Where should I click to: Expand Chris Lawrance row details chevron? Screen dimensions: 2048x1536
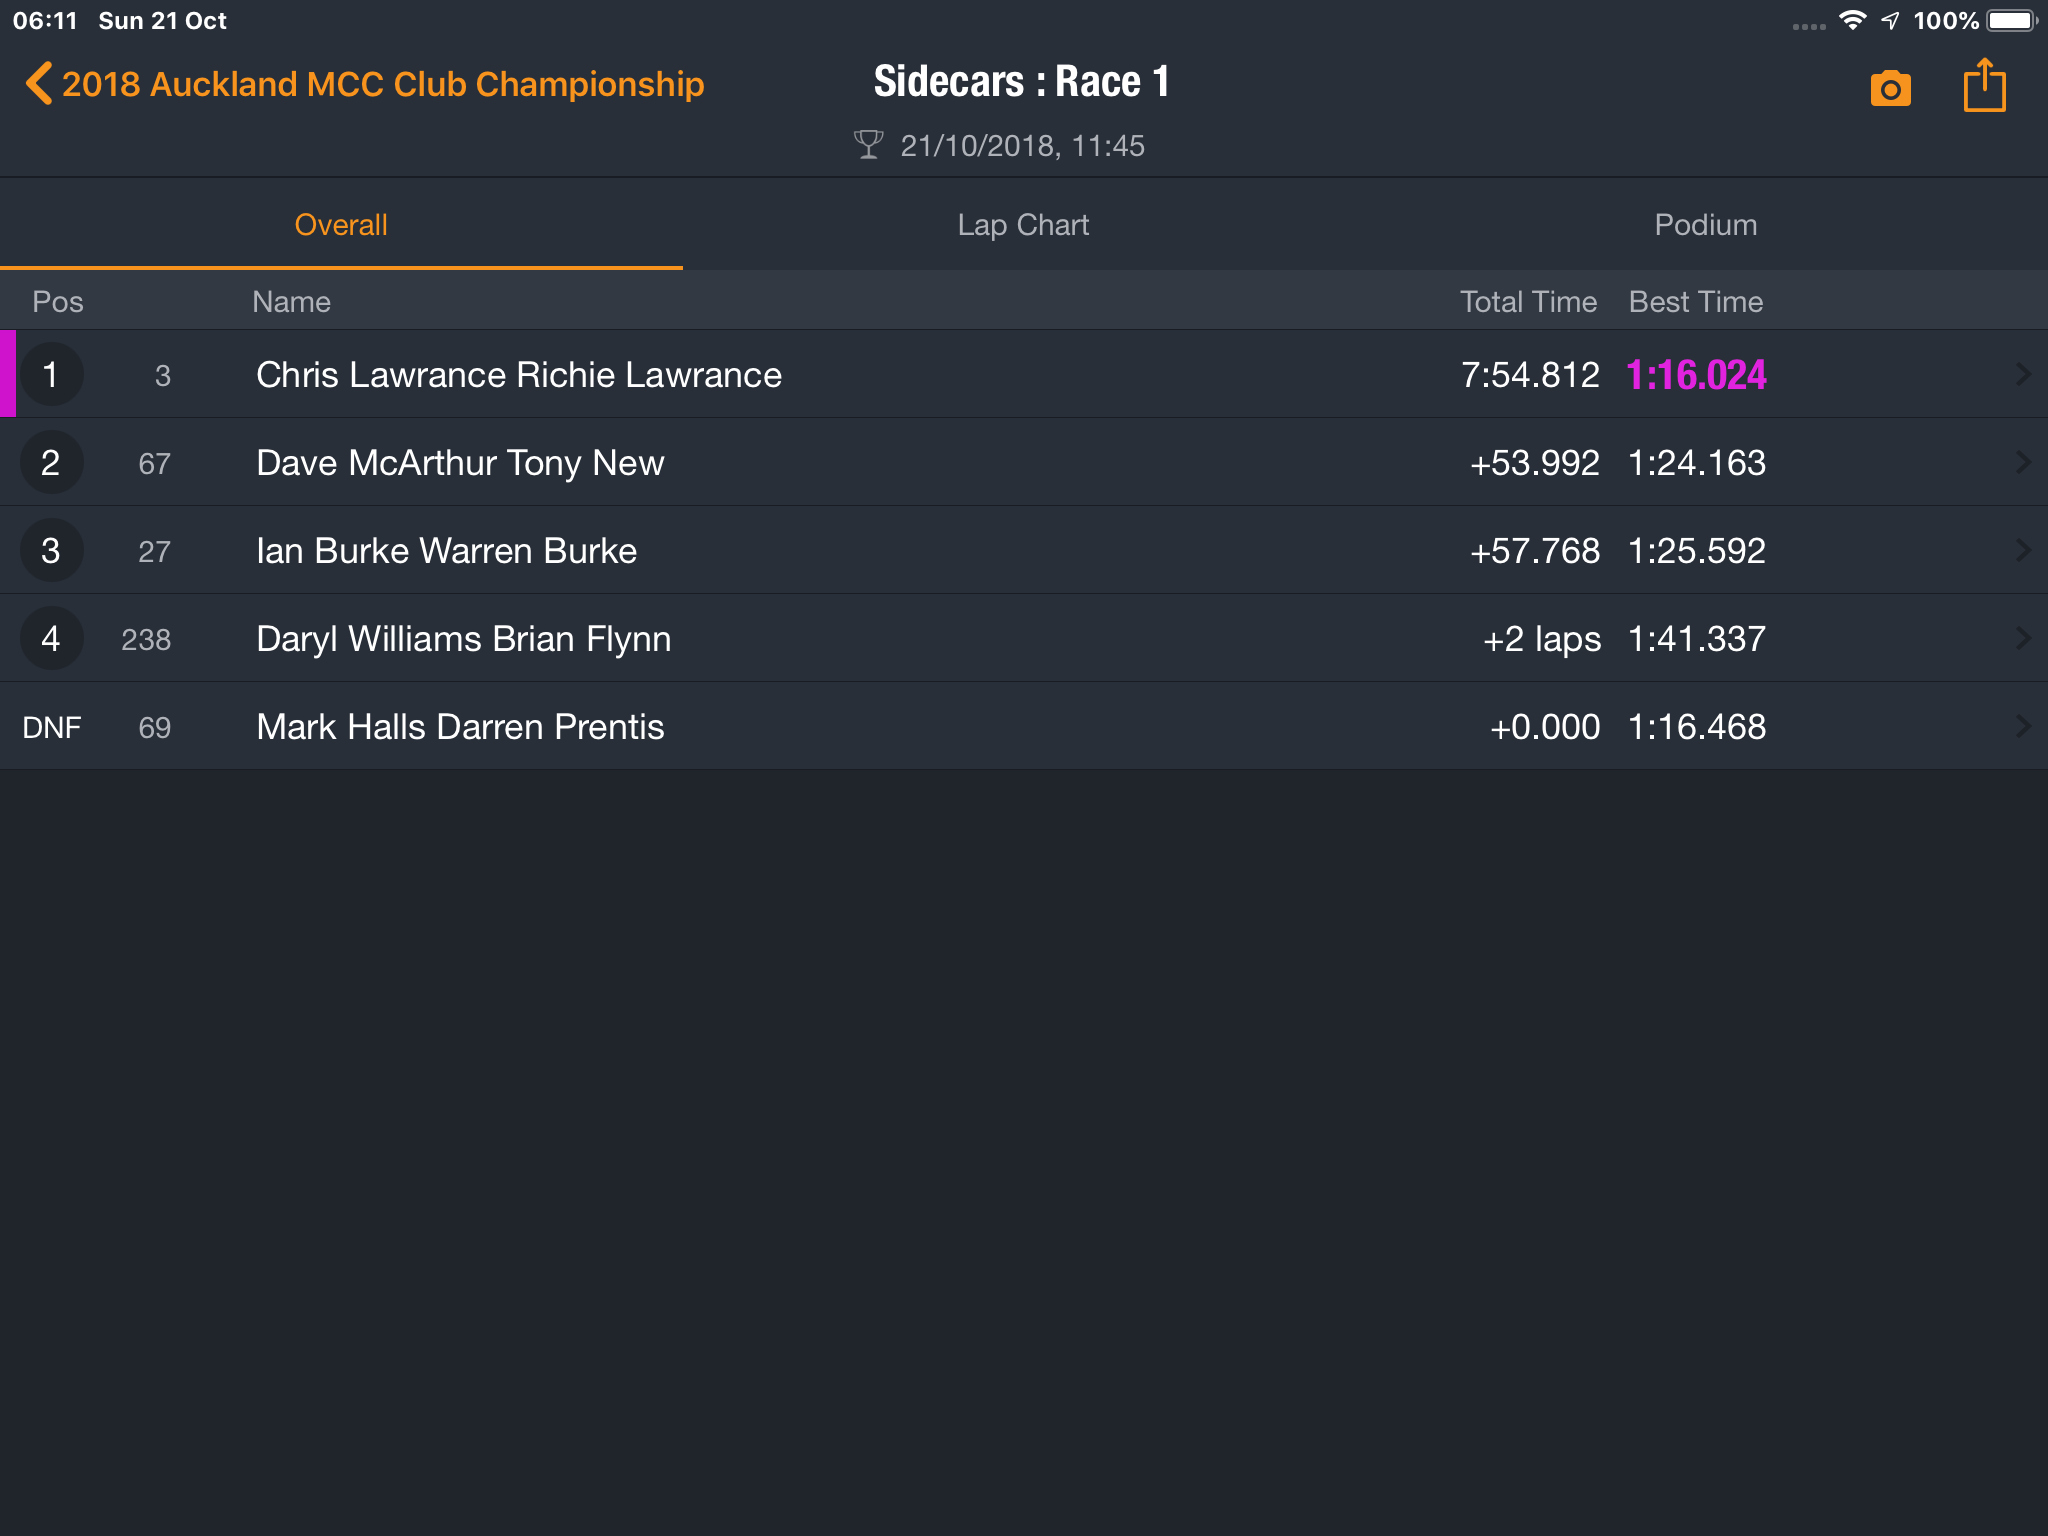2023,374
